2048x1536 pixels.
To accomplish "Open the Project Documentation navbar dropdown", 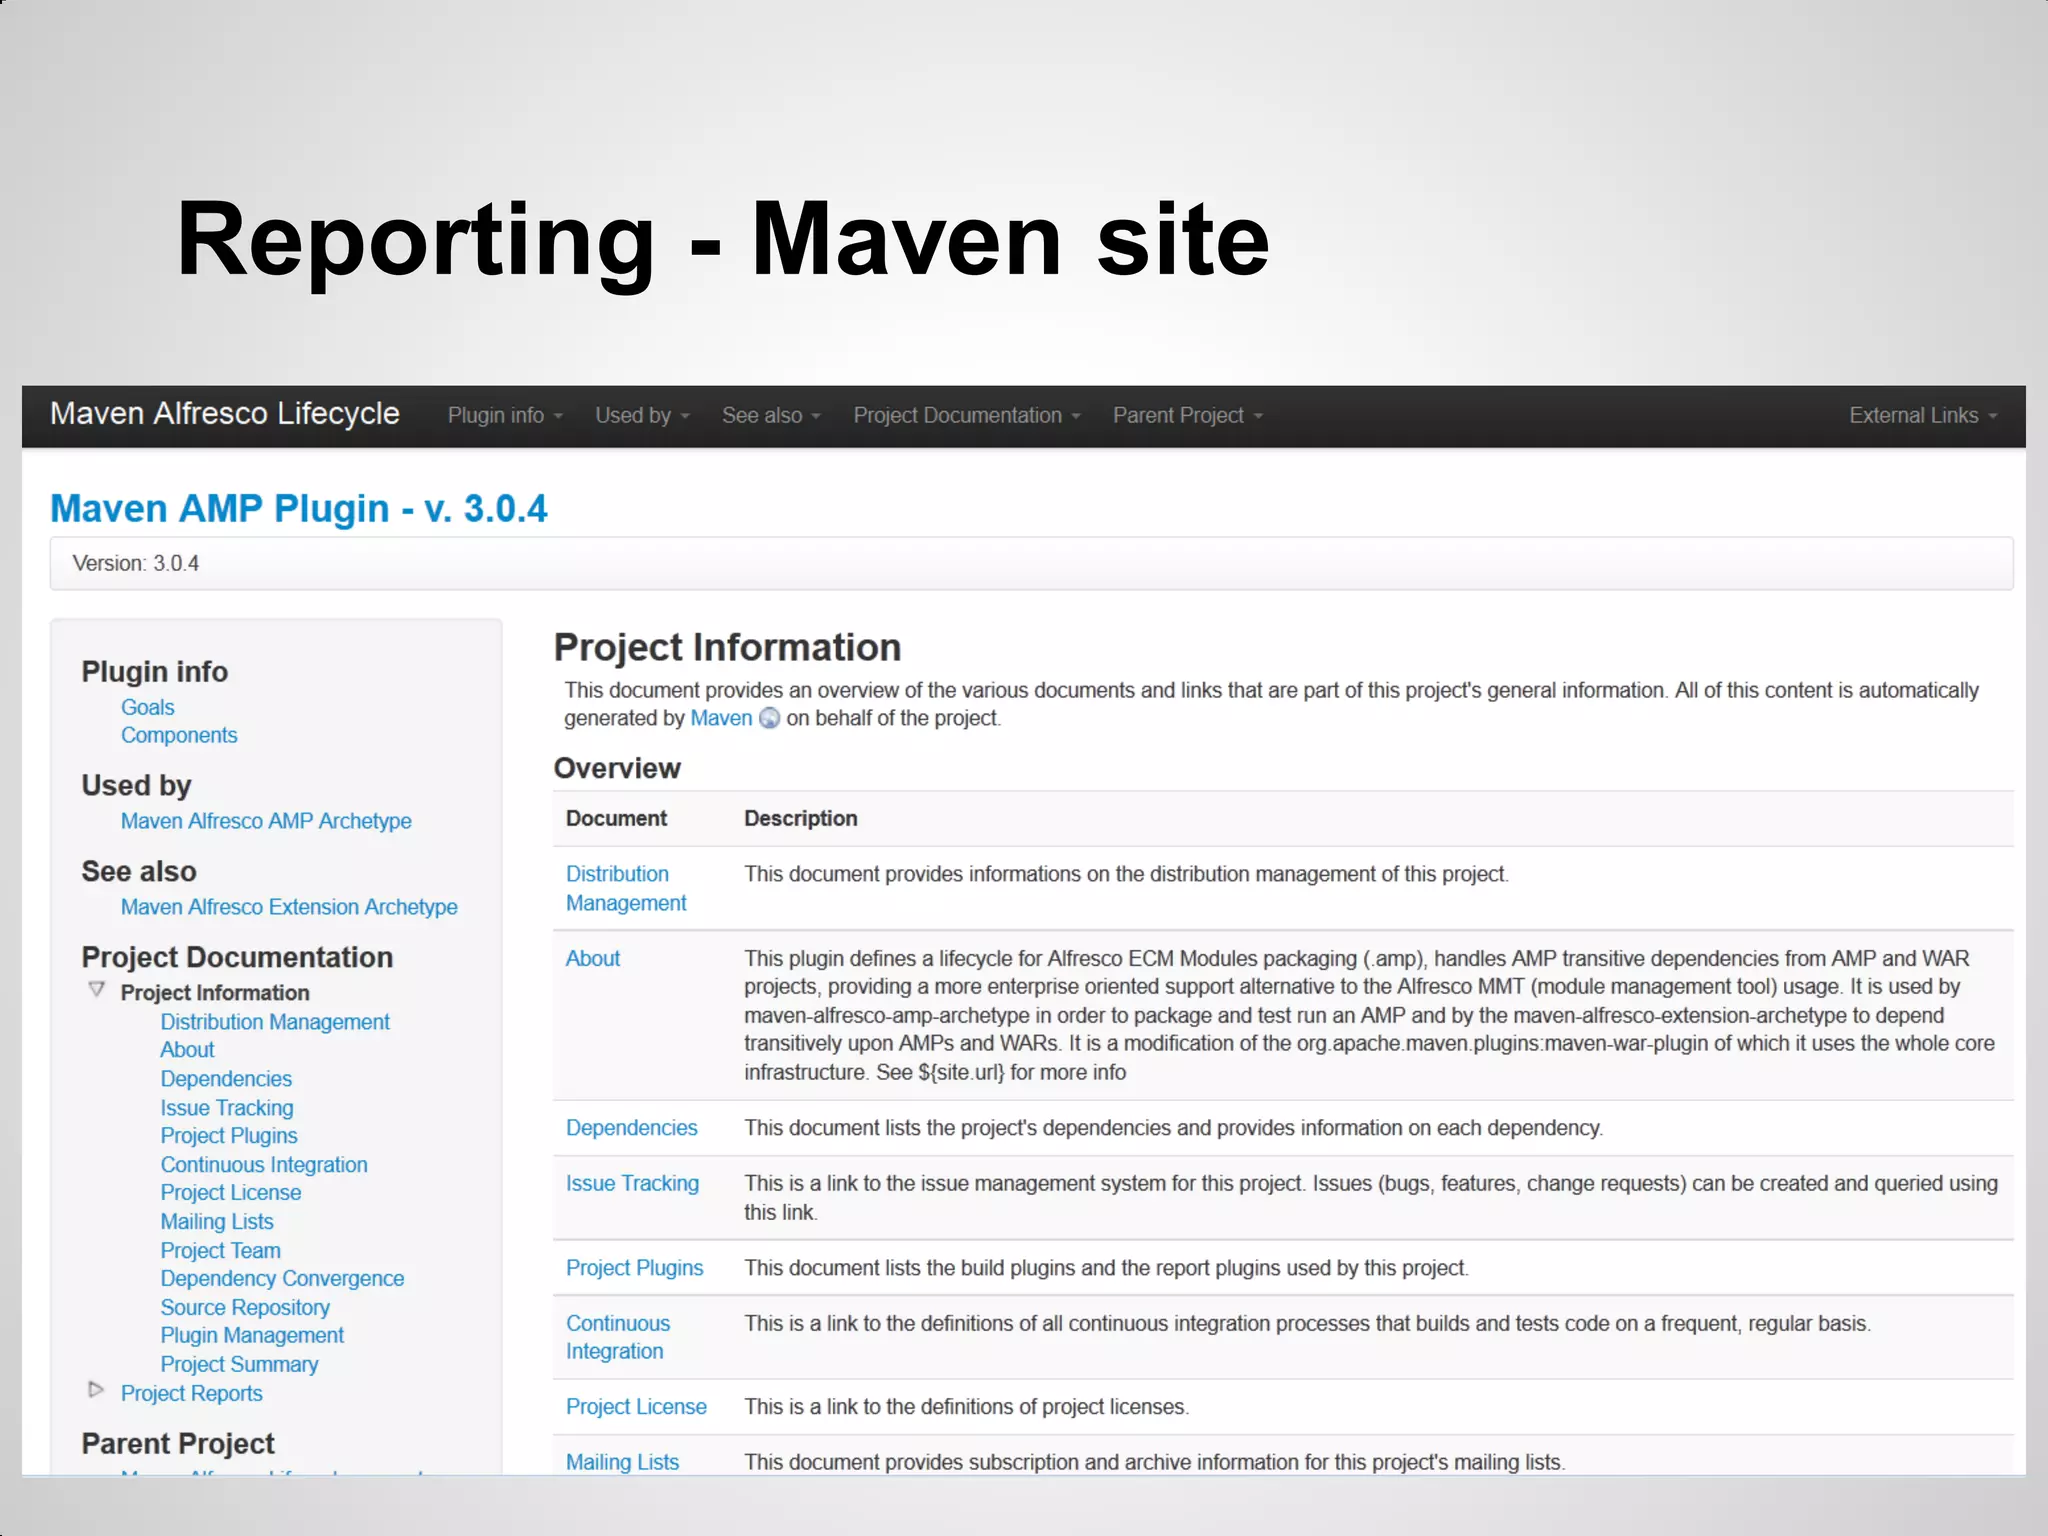I will pyautogui.click(x=967, y=415).
